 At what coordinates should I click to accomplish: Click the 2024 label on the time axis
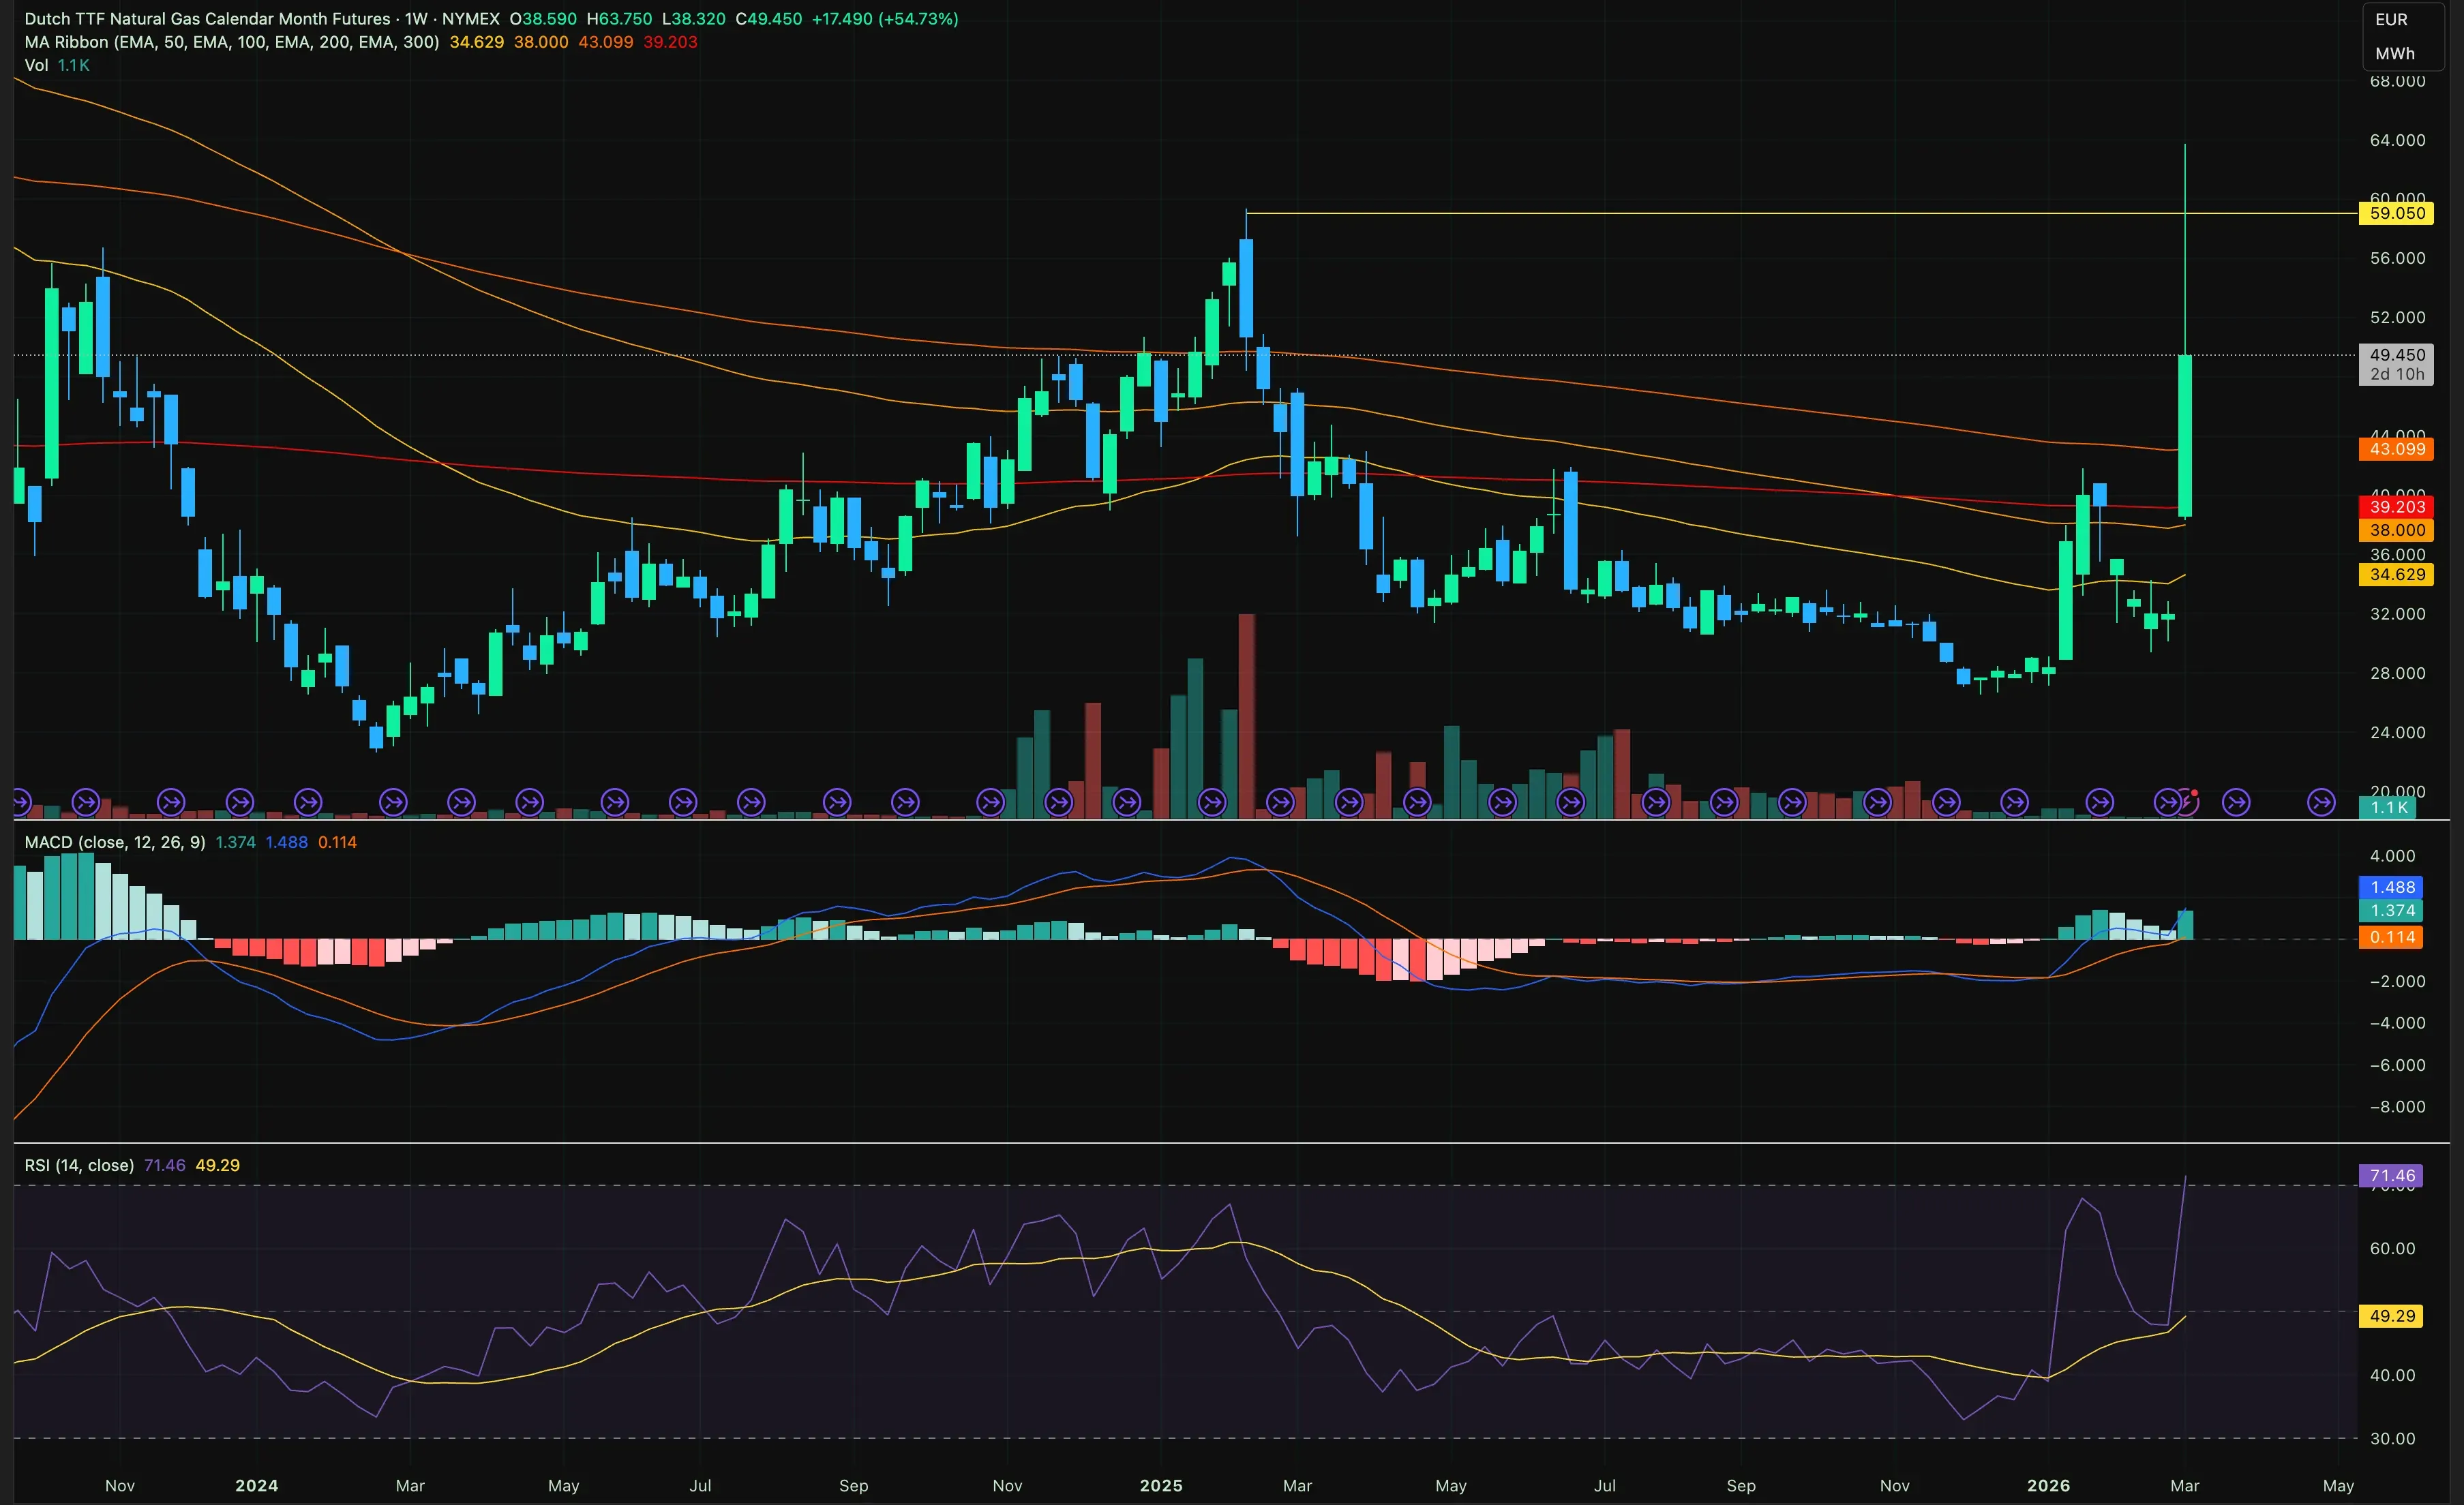256,1485
